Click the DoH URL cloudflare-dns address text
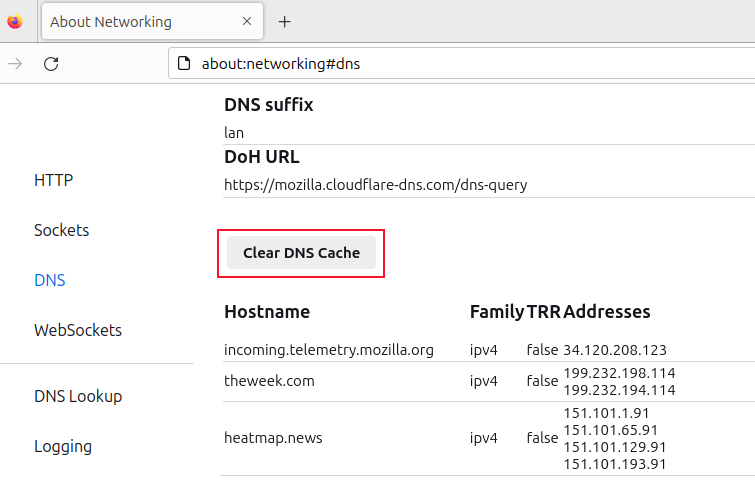The image size is (755, 485). 376,185
